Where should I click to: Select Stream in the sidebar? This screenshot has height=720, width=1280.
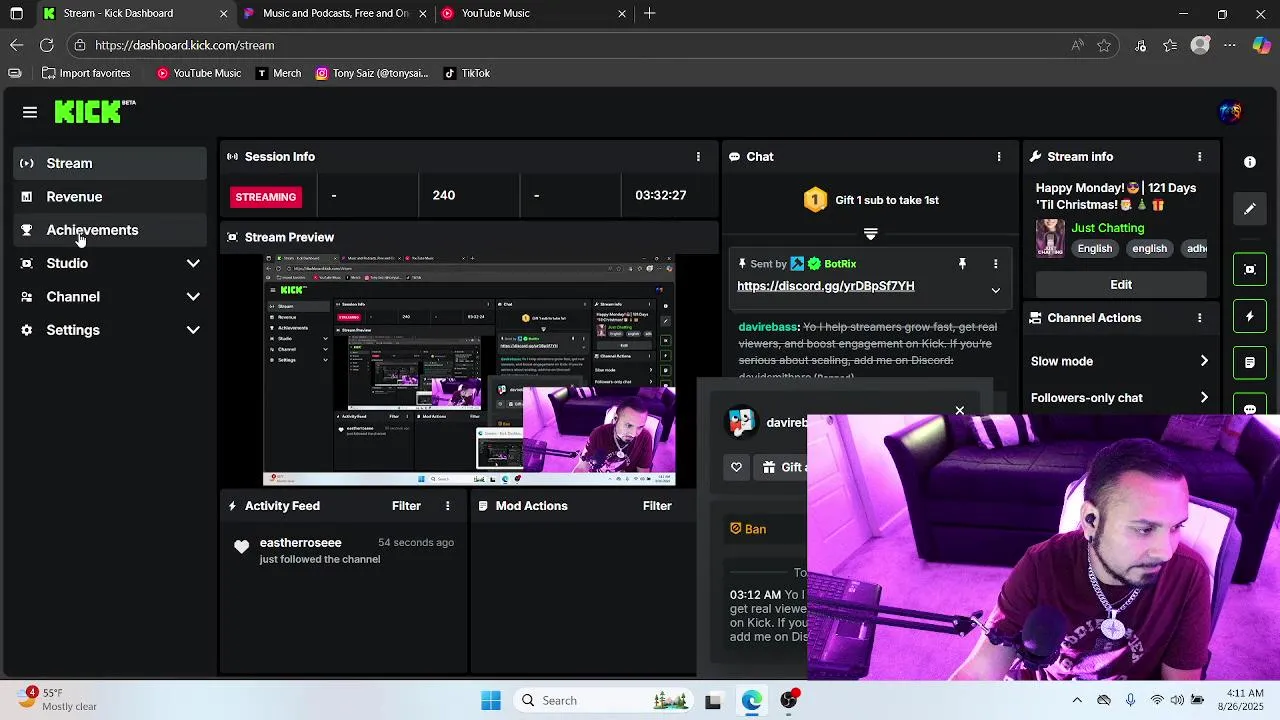[110, 163]
